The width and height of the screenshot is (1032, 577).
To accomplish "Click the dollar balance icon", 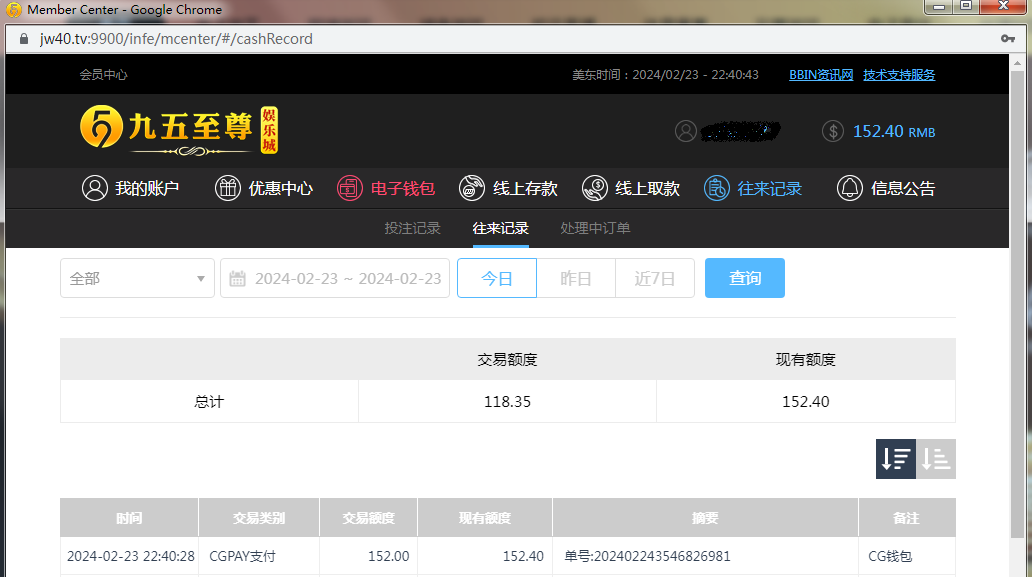I will coord(833,131).
